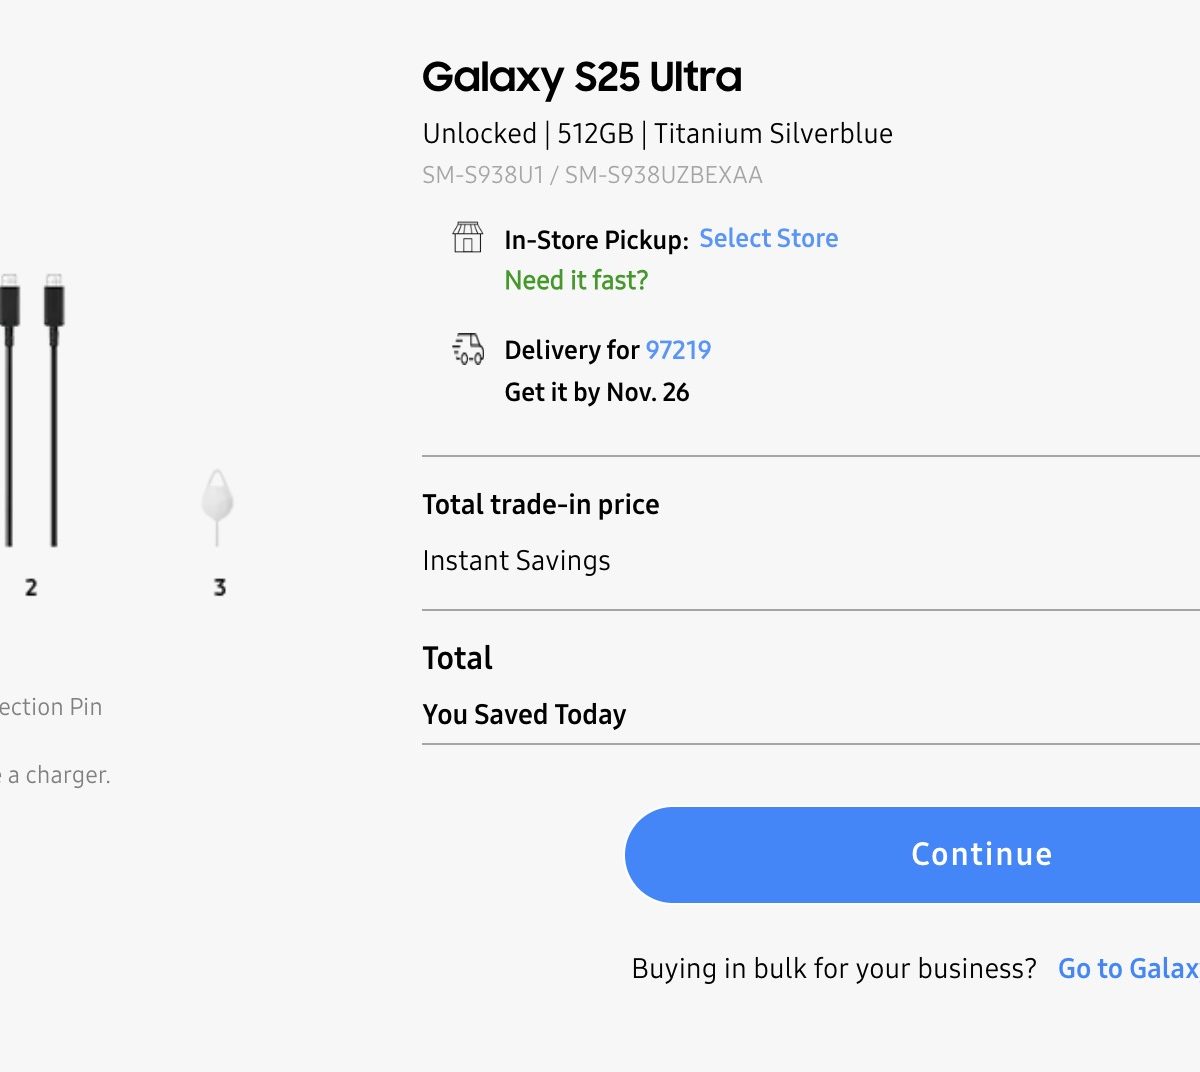This screenshot has height=1072, width=1200.
Task: Click the number 2 under the cable
Action: [31, 587]
